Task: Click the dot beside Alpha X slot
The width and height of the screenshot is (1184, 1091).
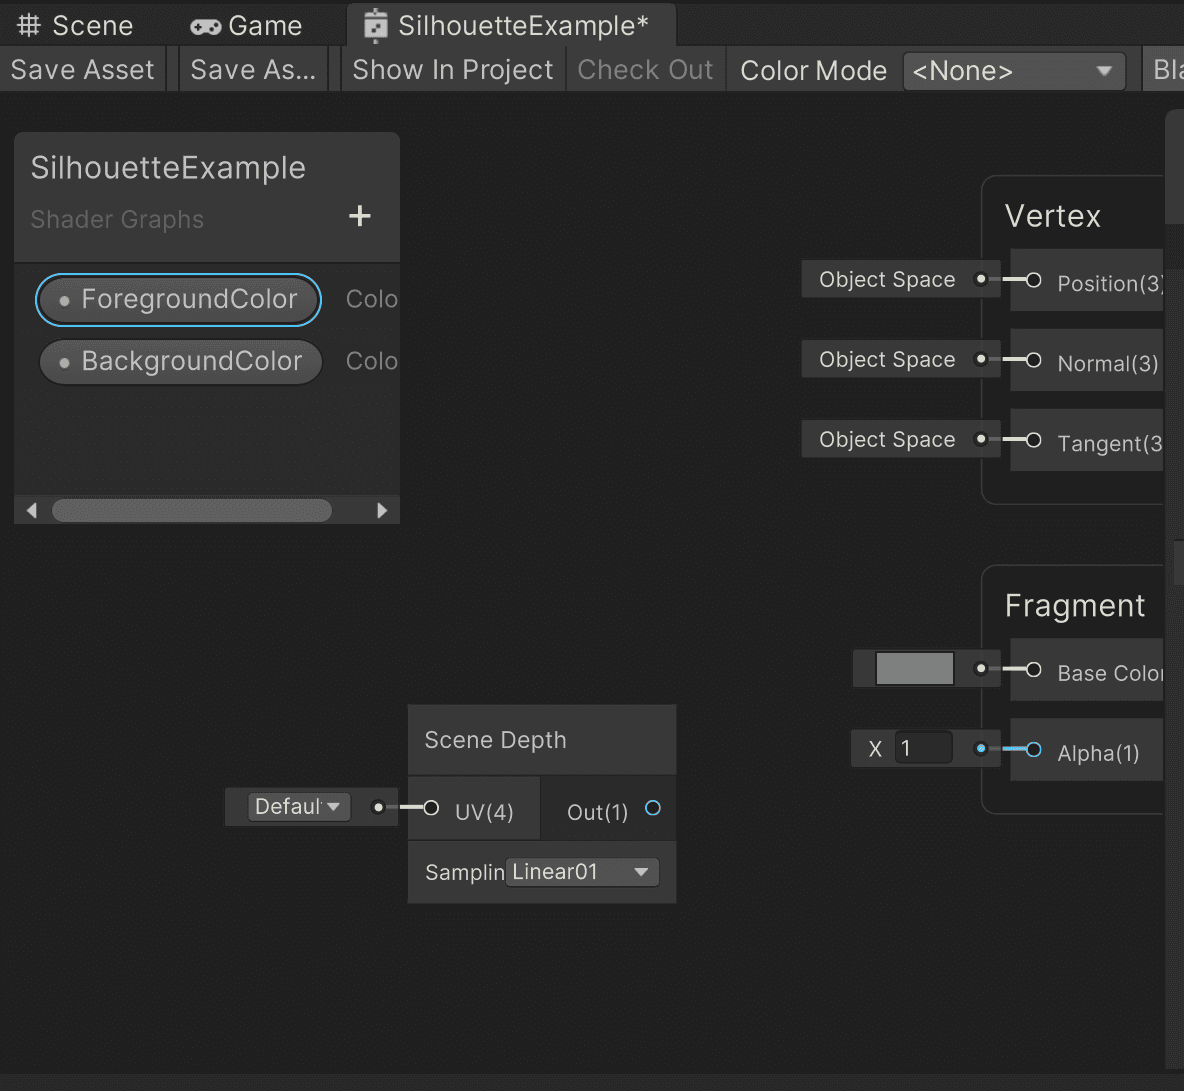Action: point(981,748)
